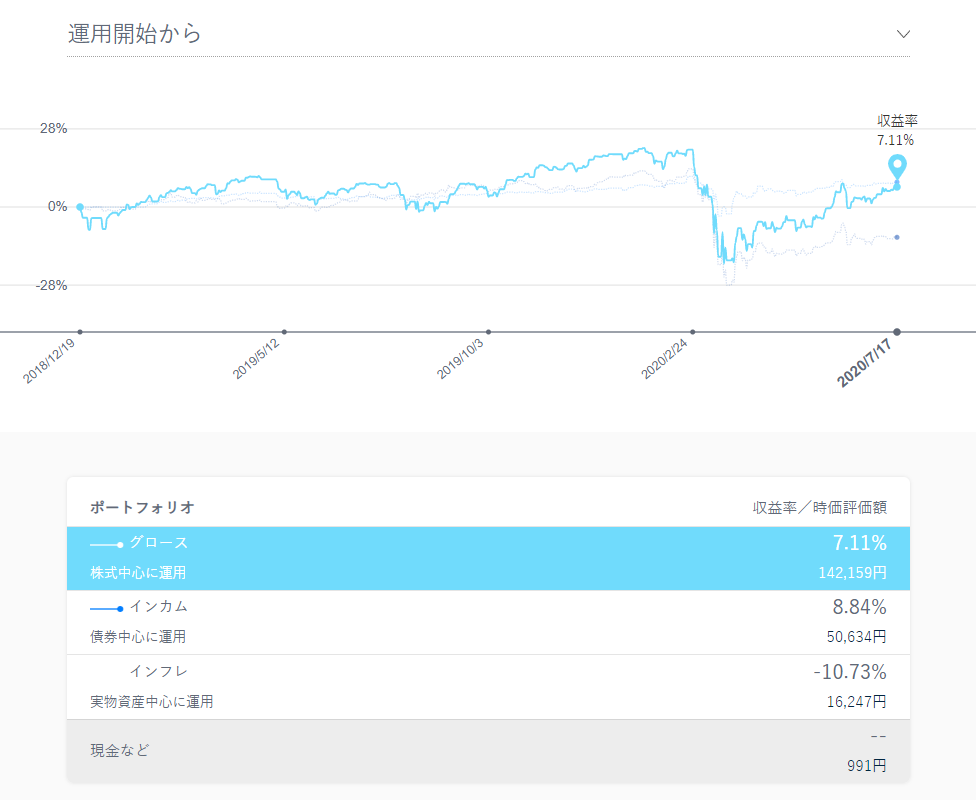This screenshot has width=976, height=800.
Task: Select the 2020/2/24 axis marker dot
Action: click(692, 332)
